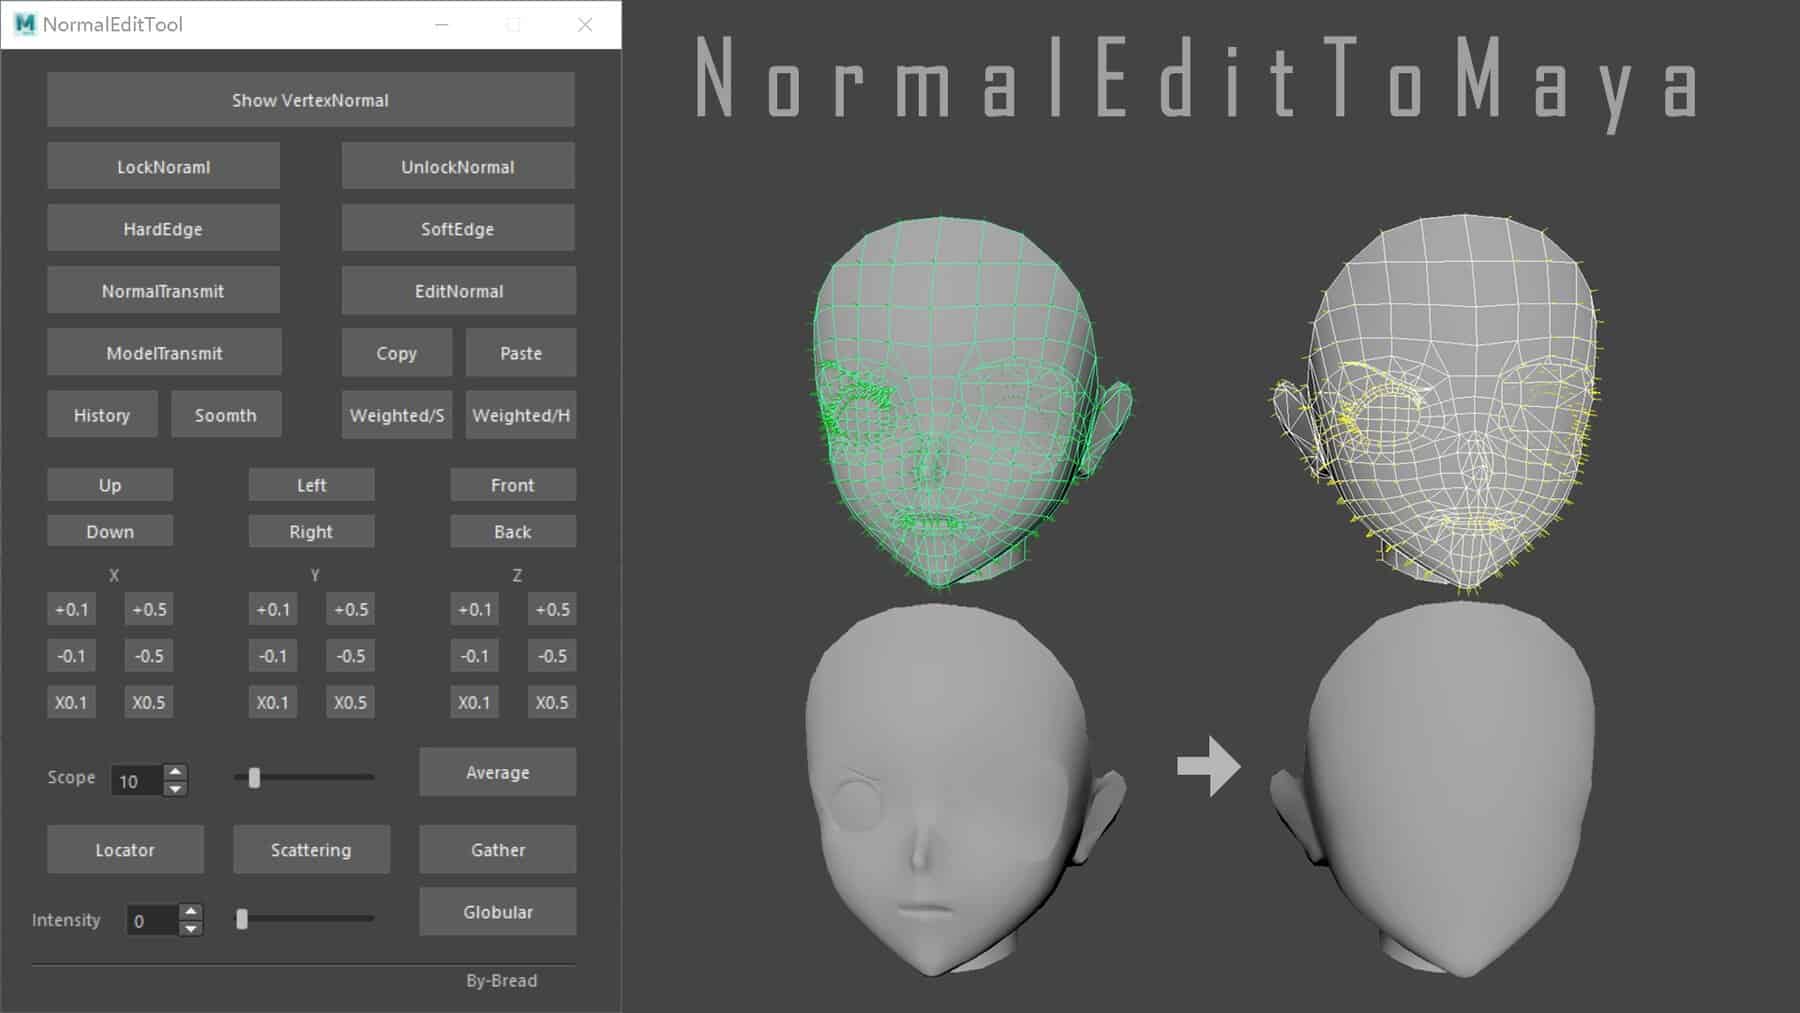The width and height of the screenshot is (1800, 1013).
Task: Click the Maya icon in the title bar
Action: click(25, 24)
